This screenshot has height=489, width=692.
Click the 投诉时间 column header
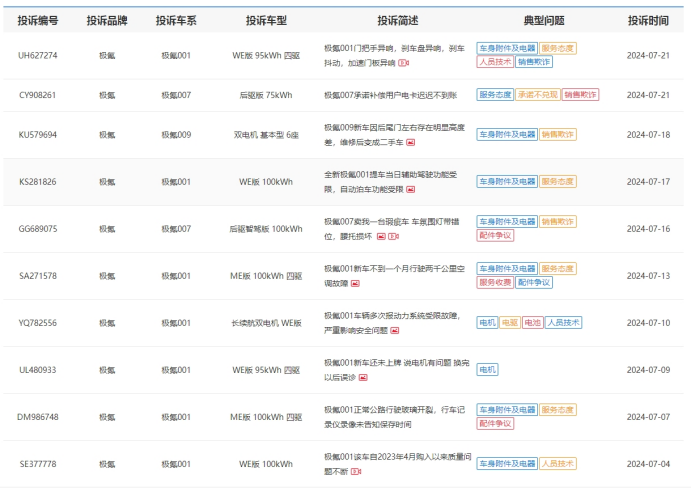tap(648, 20)
